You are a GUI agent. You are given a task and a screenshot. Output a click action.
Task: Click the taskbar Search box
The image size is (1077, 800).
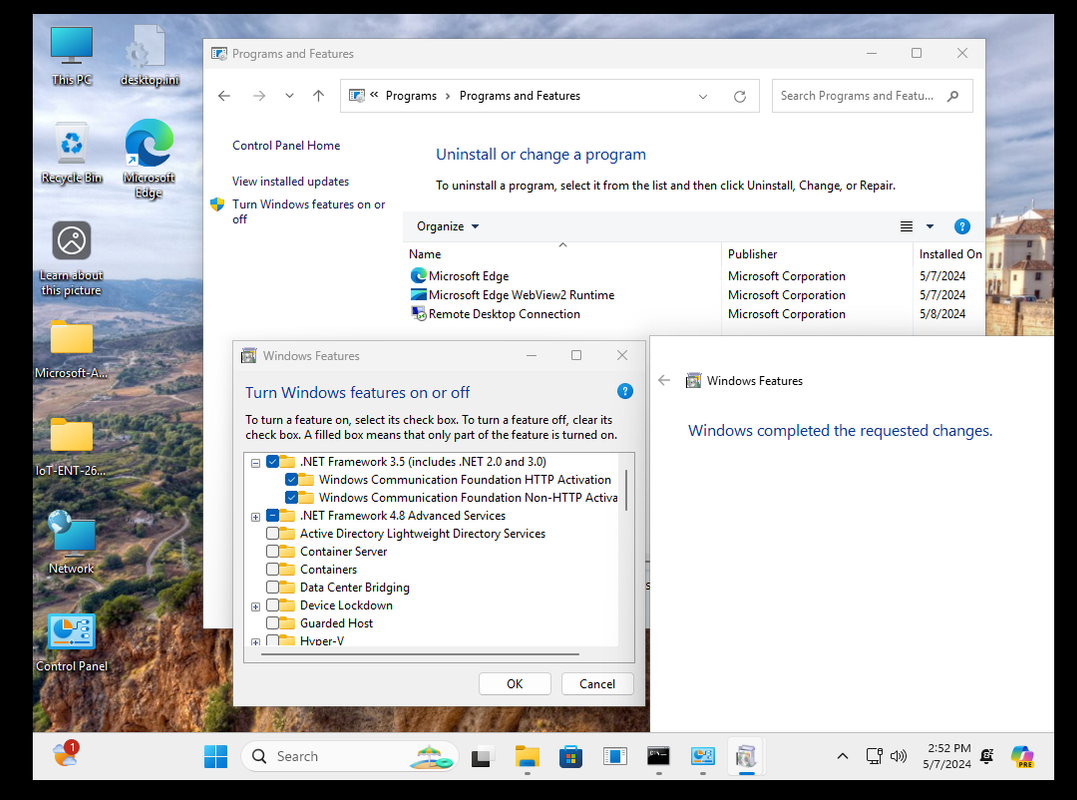point(349,756)
